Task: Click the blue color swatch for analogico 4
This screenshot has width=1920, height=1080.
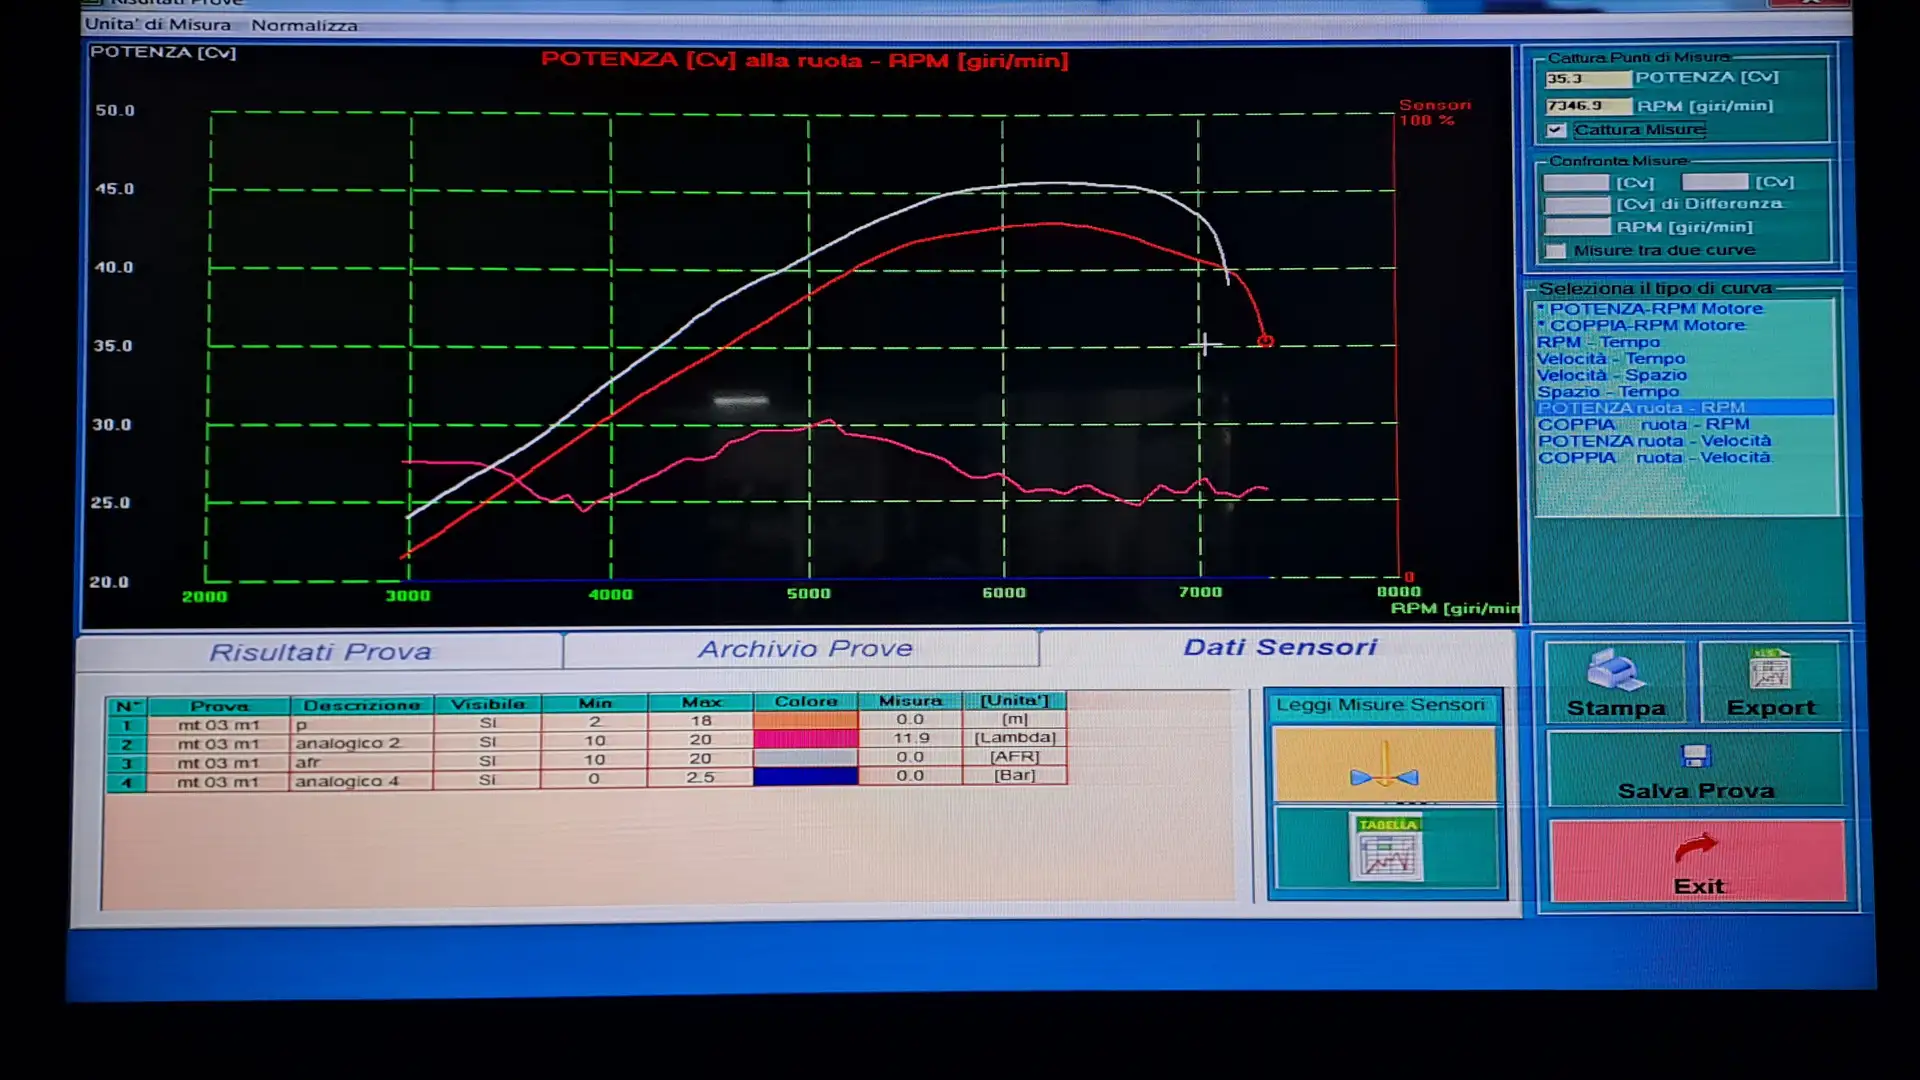Action: coord(805,776)
